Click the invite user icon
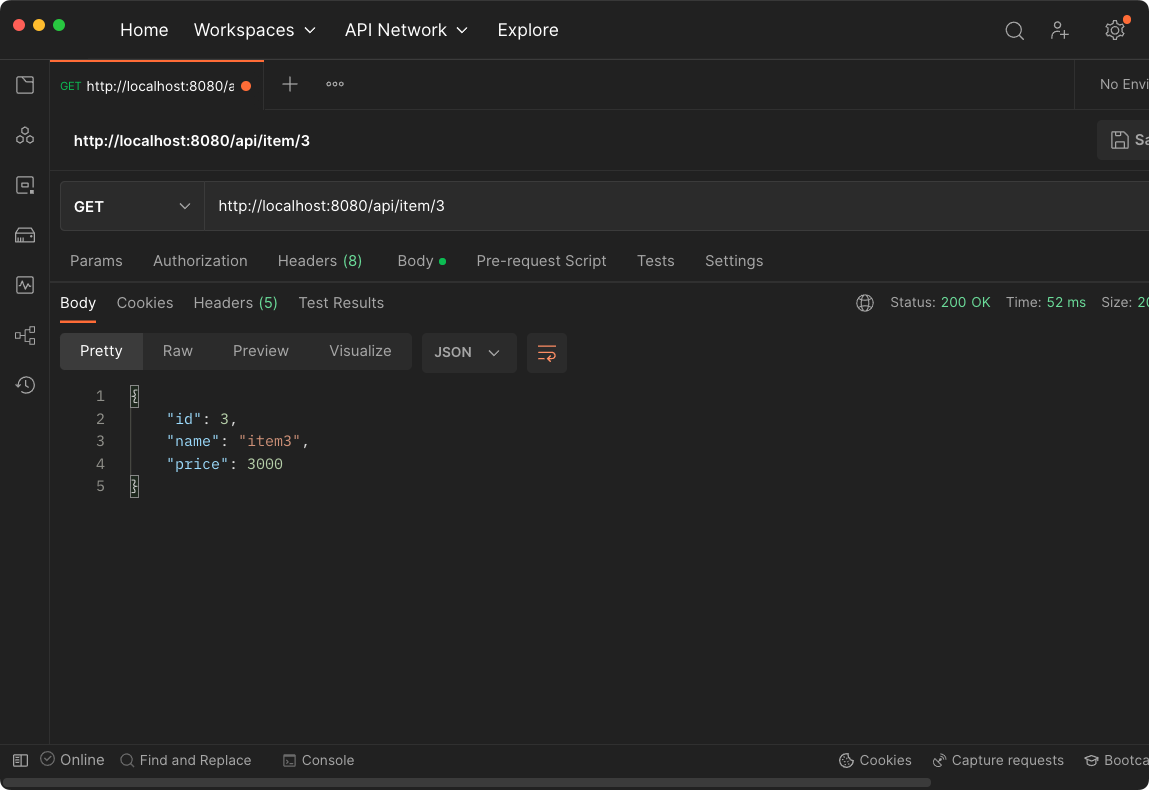Viewport: 1149px width, 790px height. (x=1060, y=30)
